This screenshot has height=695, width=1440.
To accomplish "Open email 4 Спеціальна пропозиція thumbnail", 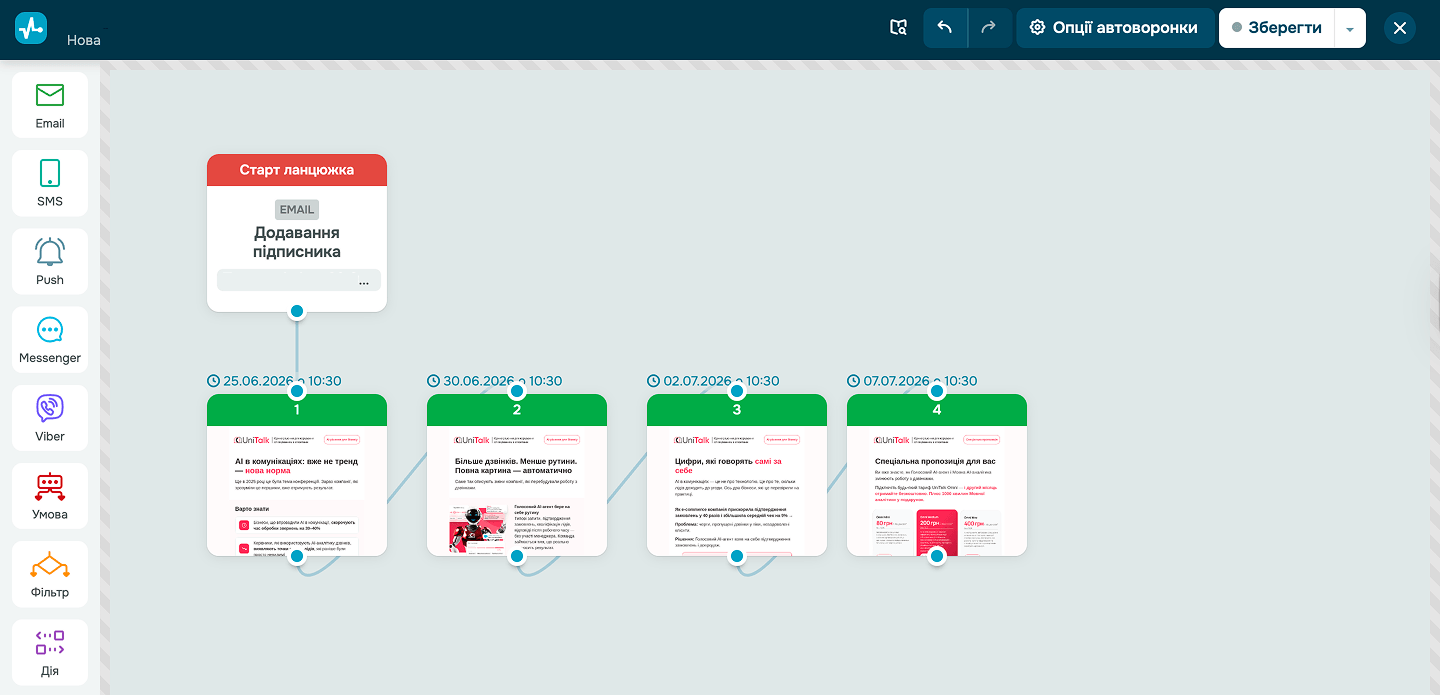I will pos(937,490).
